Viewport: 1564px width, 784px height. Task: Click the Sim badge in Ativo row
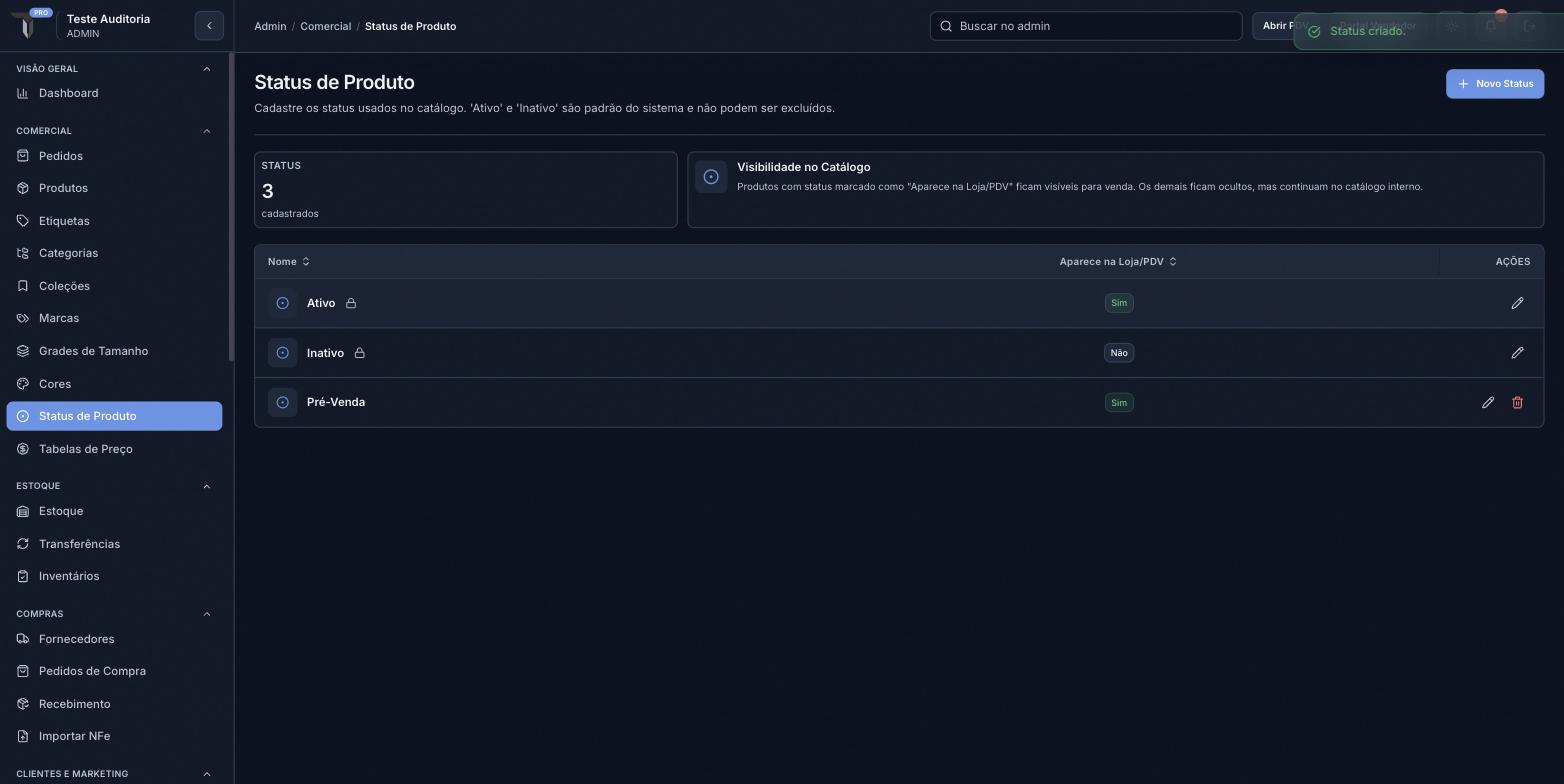[1119, 303]
